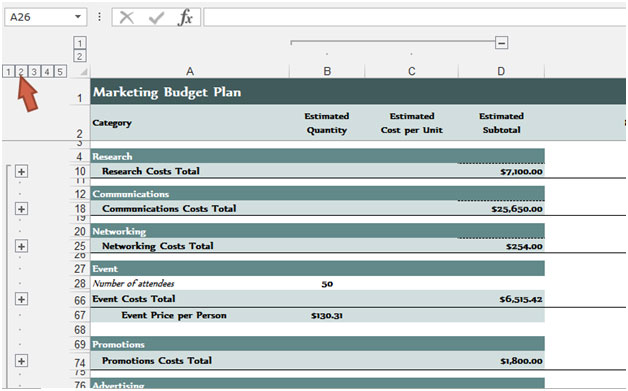Select the $130.31 price cell
Viewport: 628px width, 391px height.
327,316
